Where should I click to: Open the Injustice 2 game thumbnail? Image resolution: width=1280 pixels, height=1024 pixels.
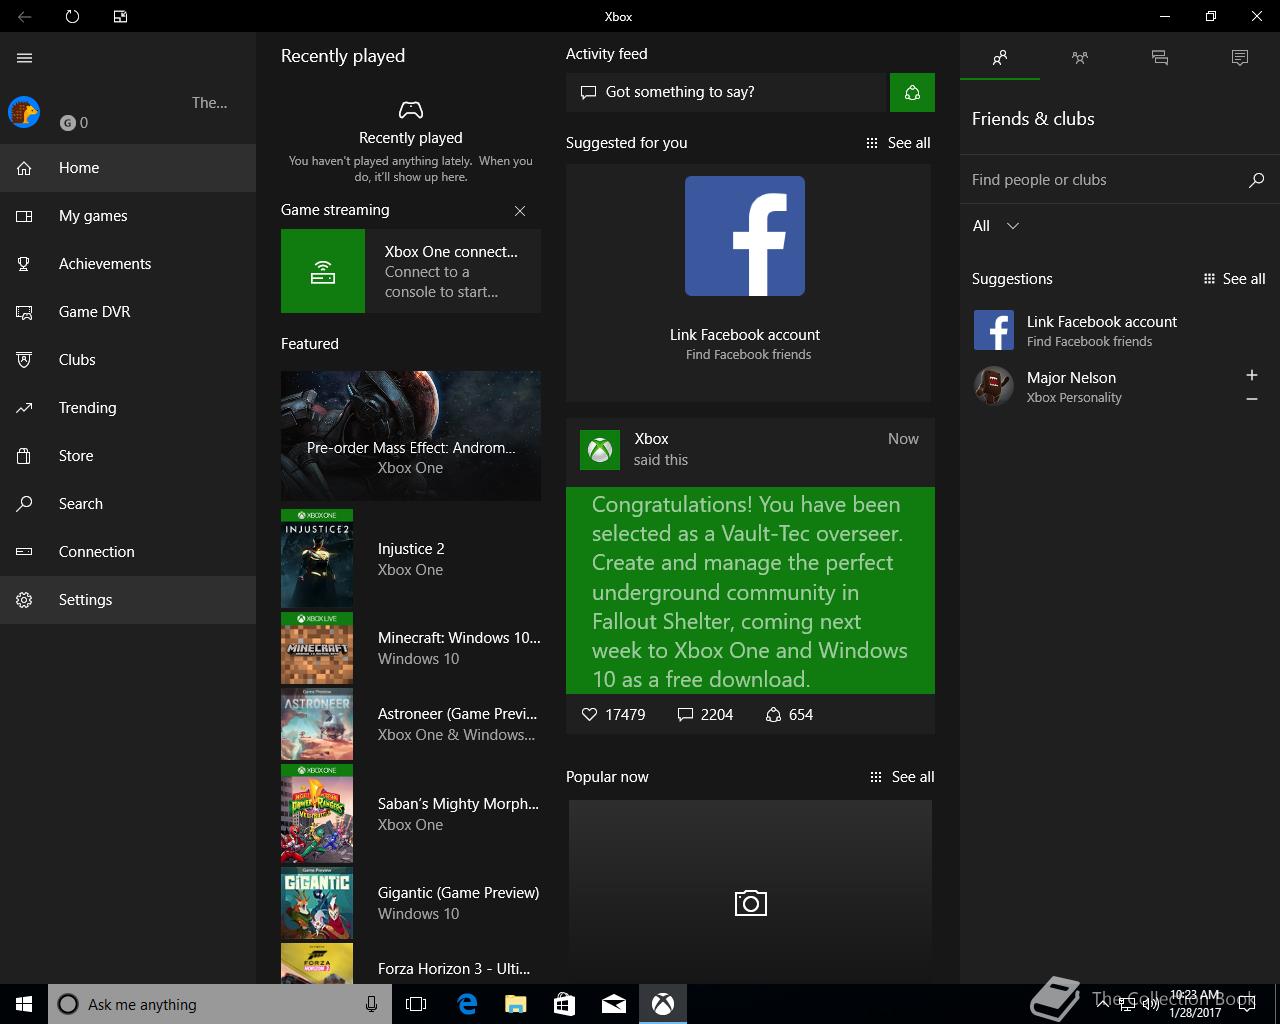(317, 559)
